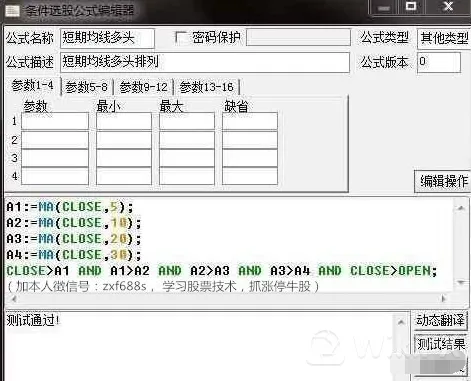Click code line A1:=MA(CLOSE,5);

click(x=70, y=207)
